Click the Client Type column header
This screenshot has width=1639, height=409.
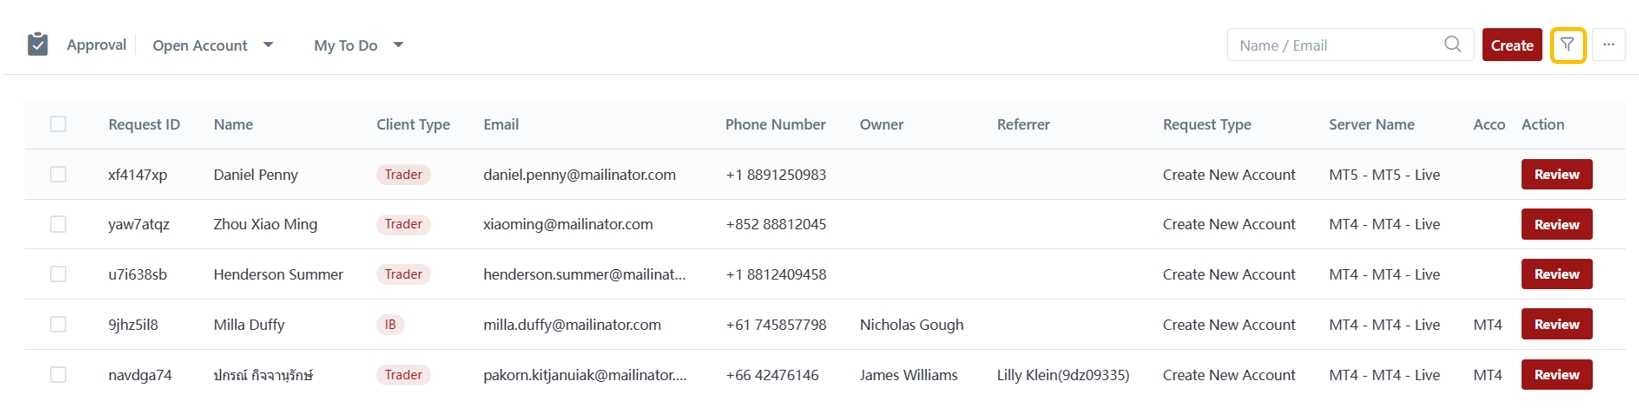tap(413, 124)
